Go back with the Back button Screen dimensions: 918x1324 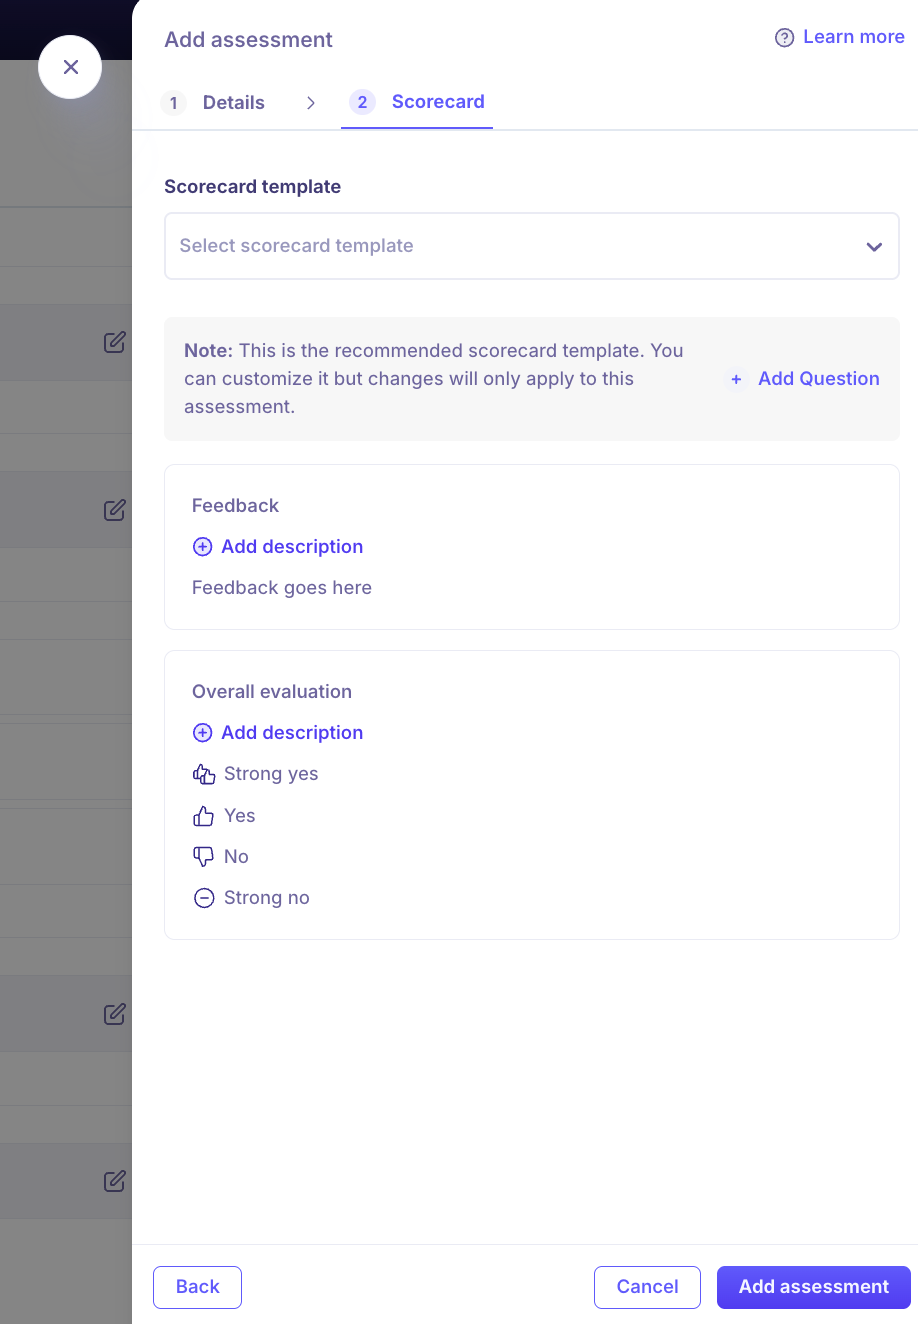click(197, 1287)
